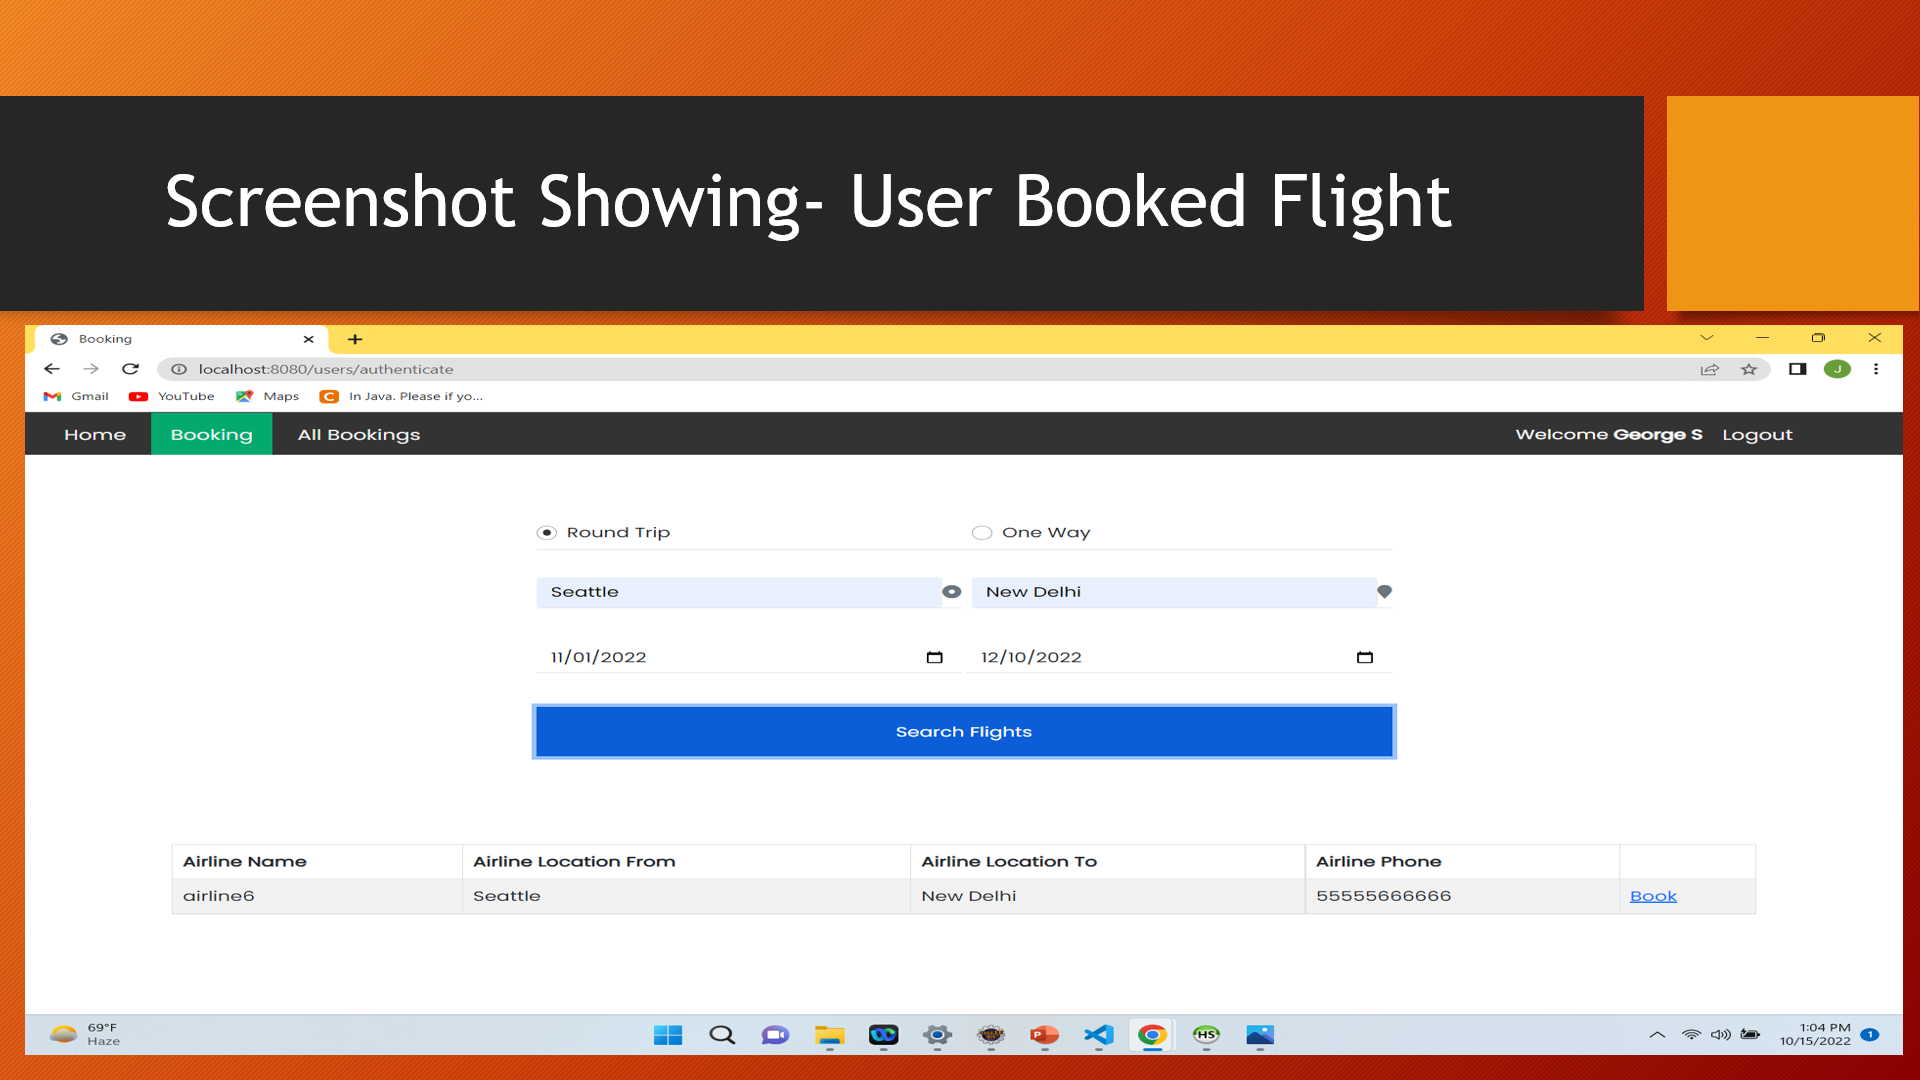Open the departure date calendar picker
The width and height of the screenshot is (1920, 1080).
tap(934, 657)
